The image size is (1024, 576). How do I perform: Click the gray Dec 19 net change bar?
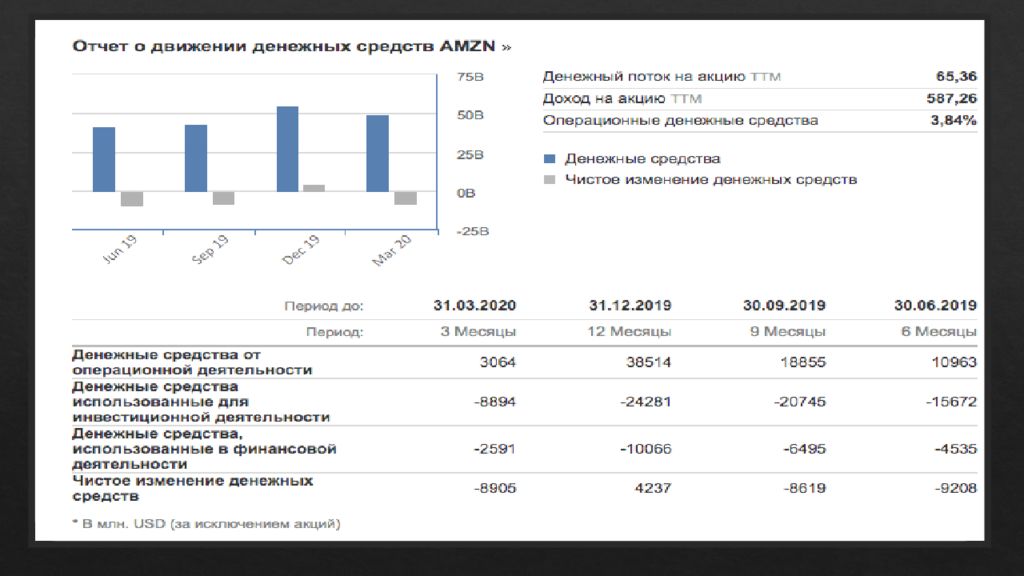313,188
